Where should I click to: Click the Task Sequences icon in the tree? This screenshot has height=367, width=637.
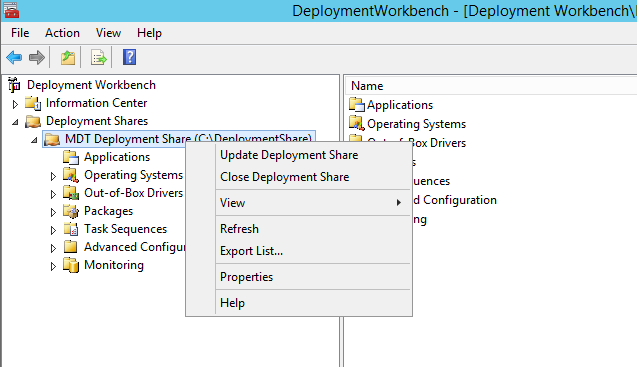pyautogui.click(x=71, y=229)
